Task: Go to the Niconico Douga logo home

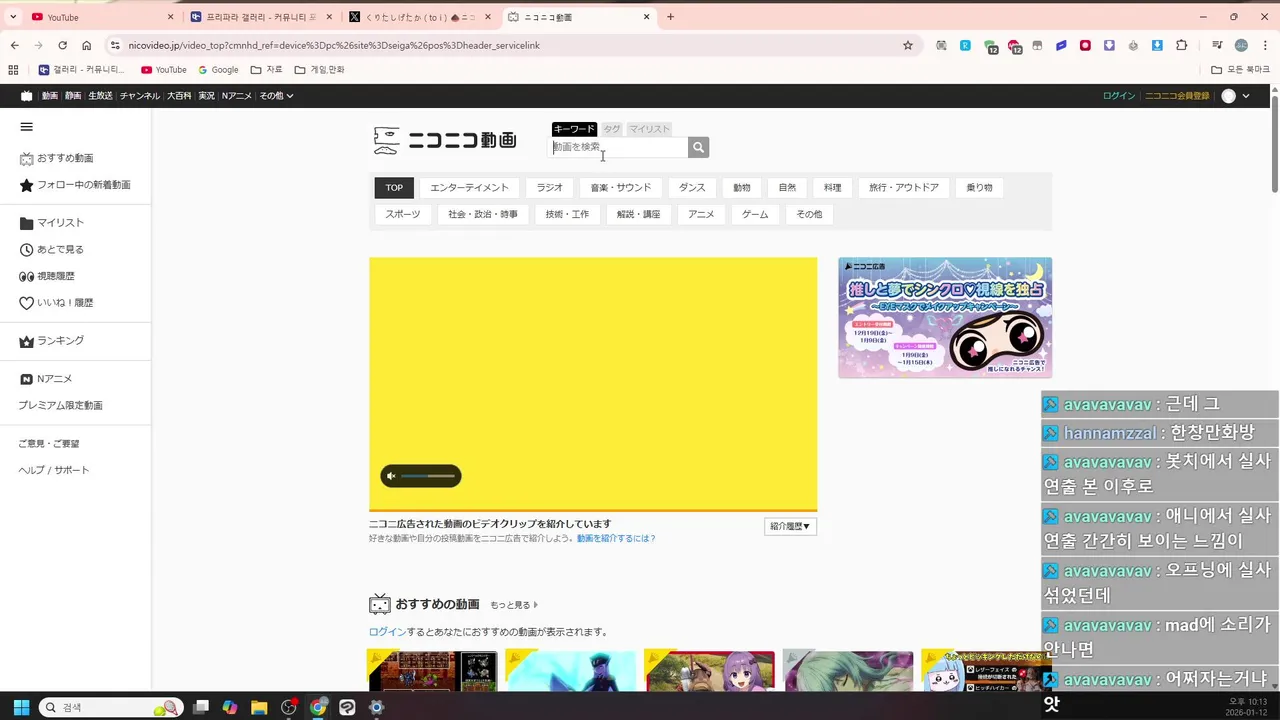Action: point(445,140)
